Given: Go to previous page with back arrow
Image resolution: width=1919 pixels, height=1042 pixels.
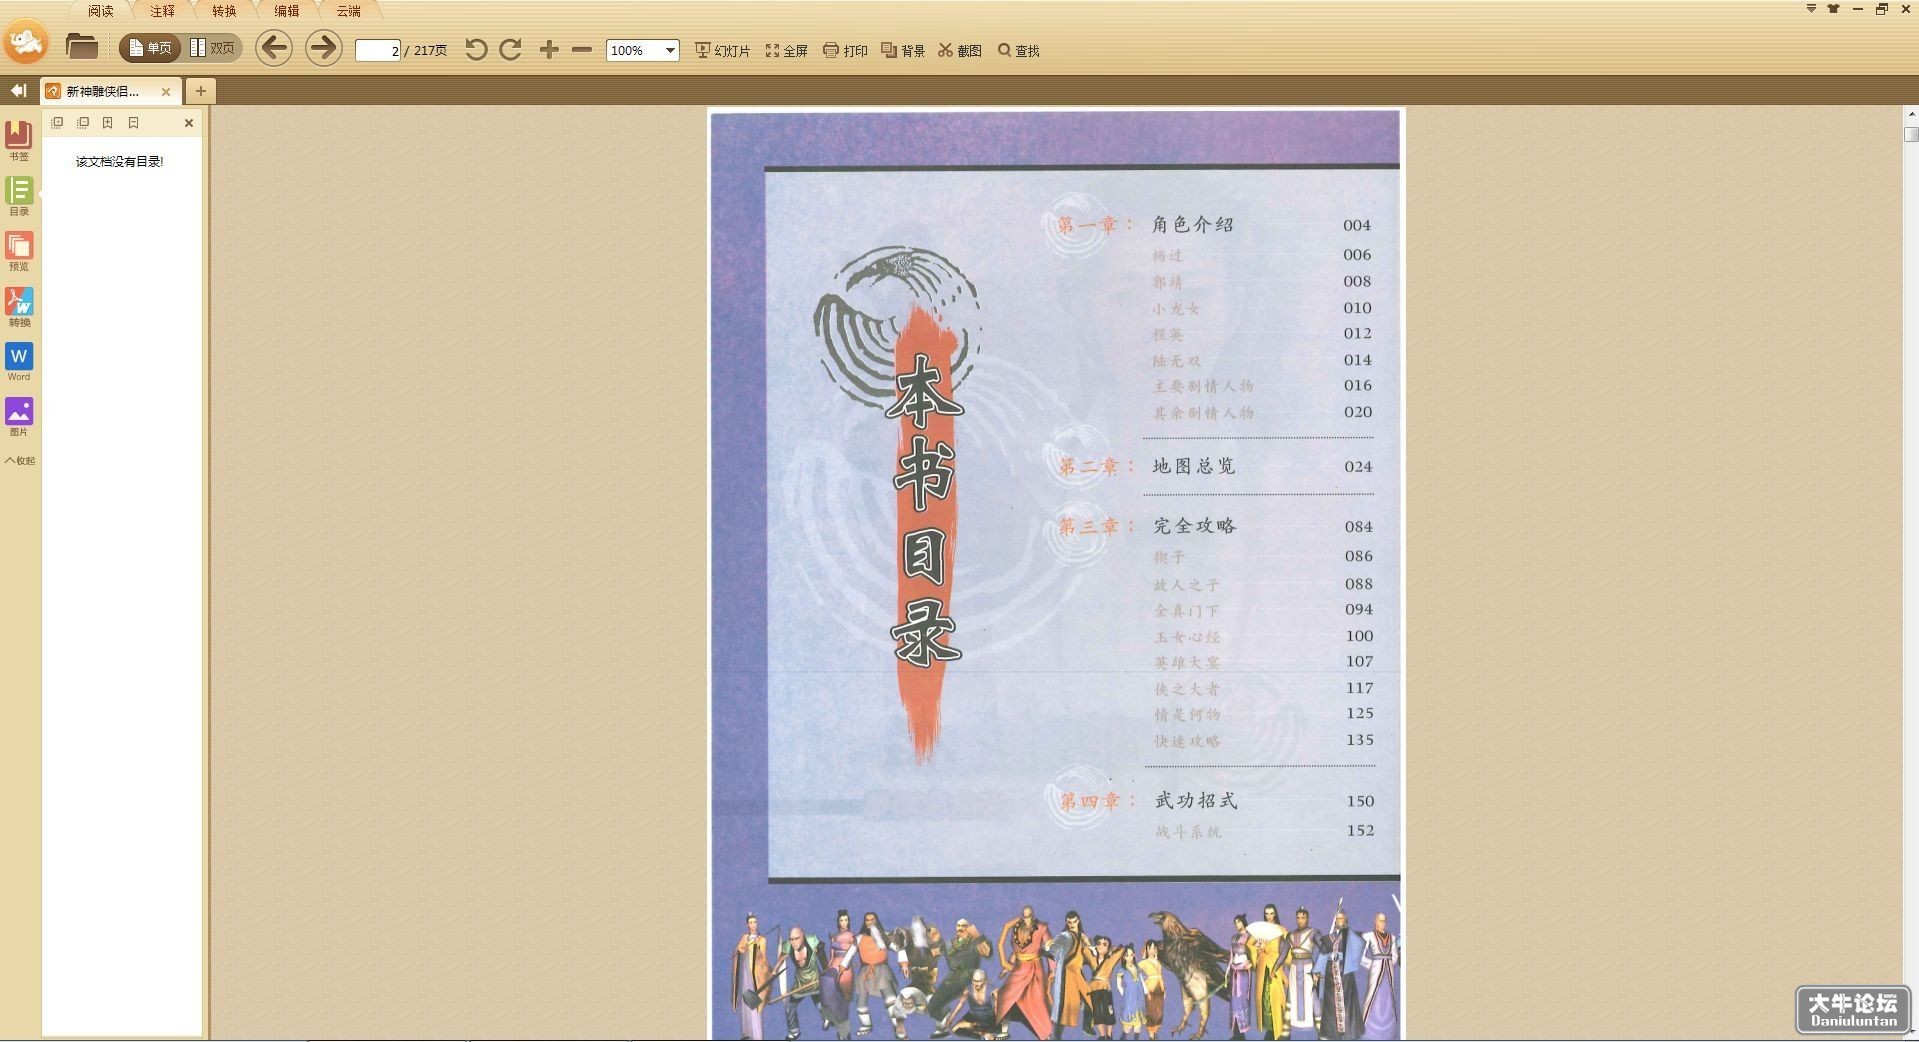Looking at the screenshot, I should coord(274,48).
